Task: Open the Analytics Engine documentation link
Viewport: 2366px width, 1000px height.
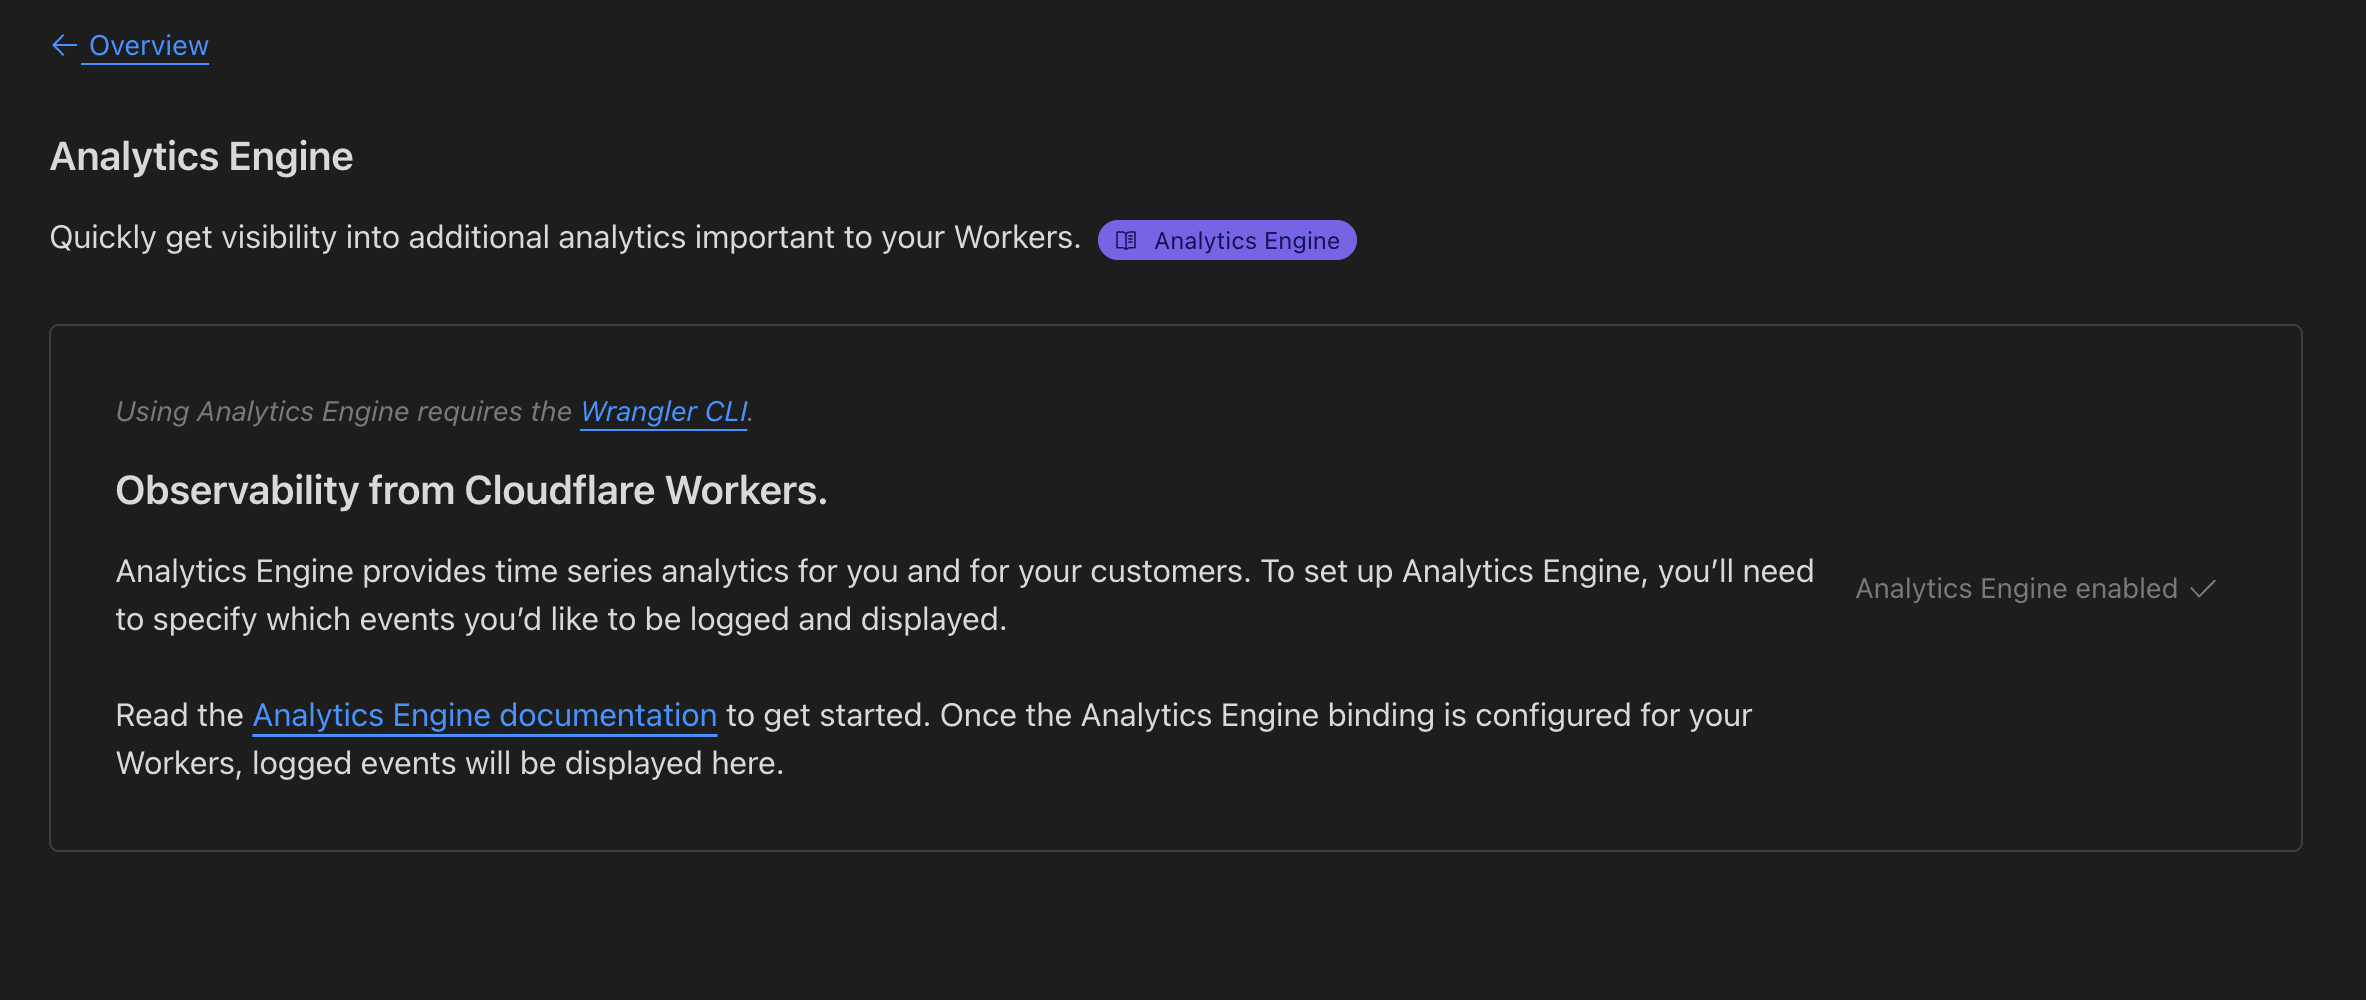Action: [484, 715]
